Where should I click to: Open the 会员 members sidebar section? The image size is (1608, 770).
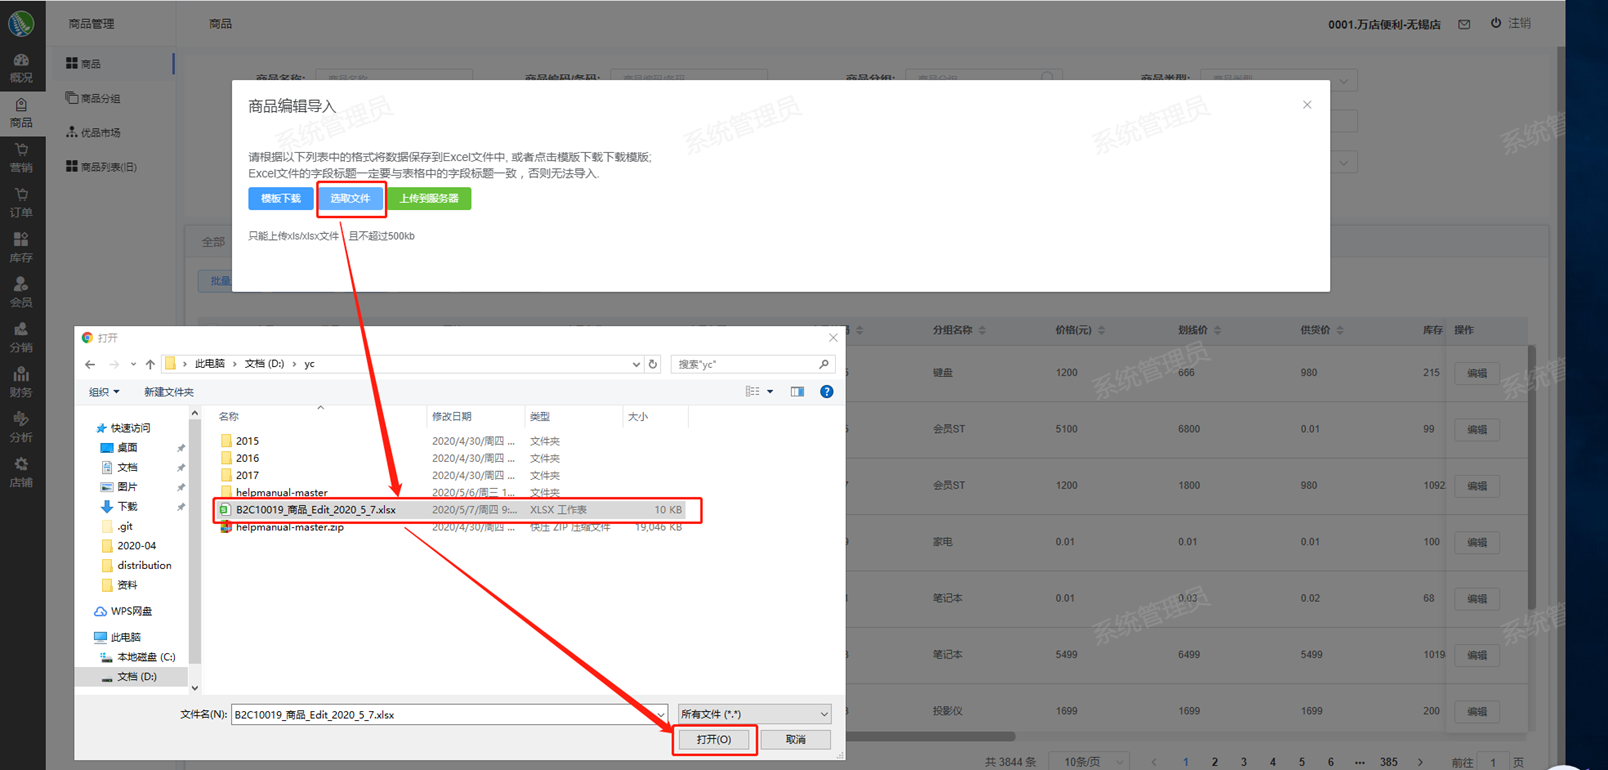click(21, 293)
